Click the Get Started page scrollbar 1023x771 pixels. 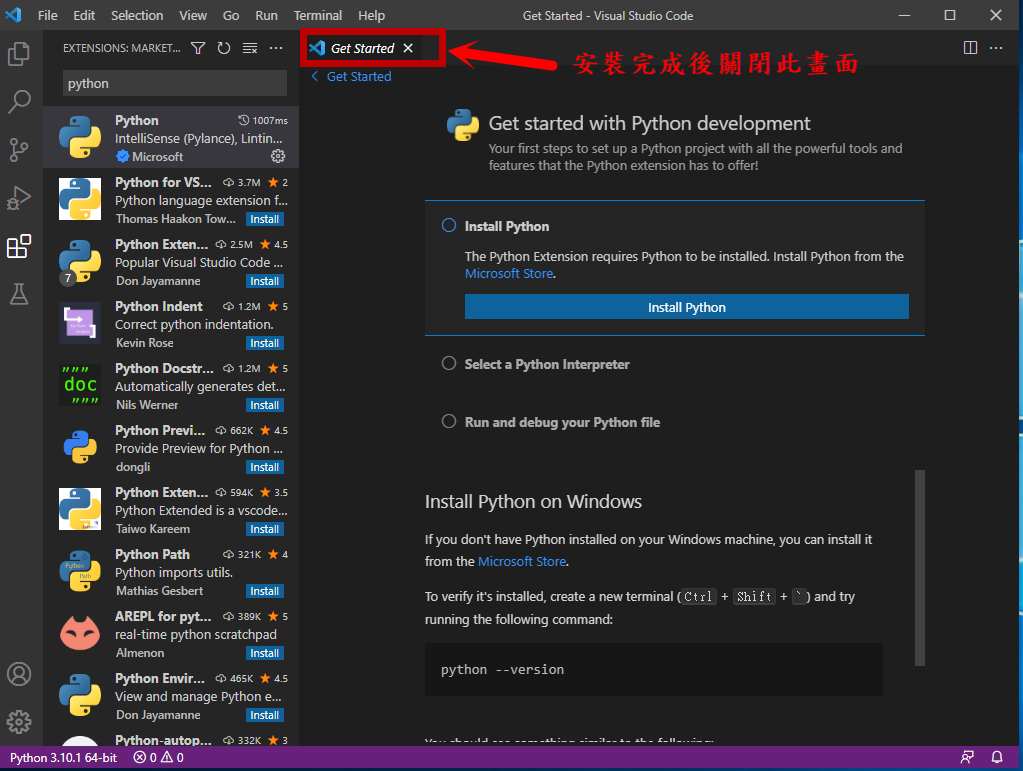point(920,567)
